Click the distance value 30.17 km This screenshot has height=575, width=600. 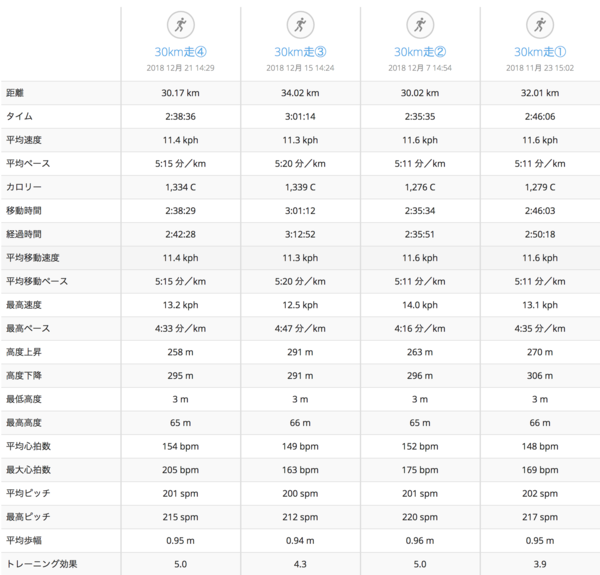point(181,93)
